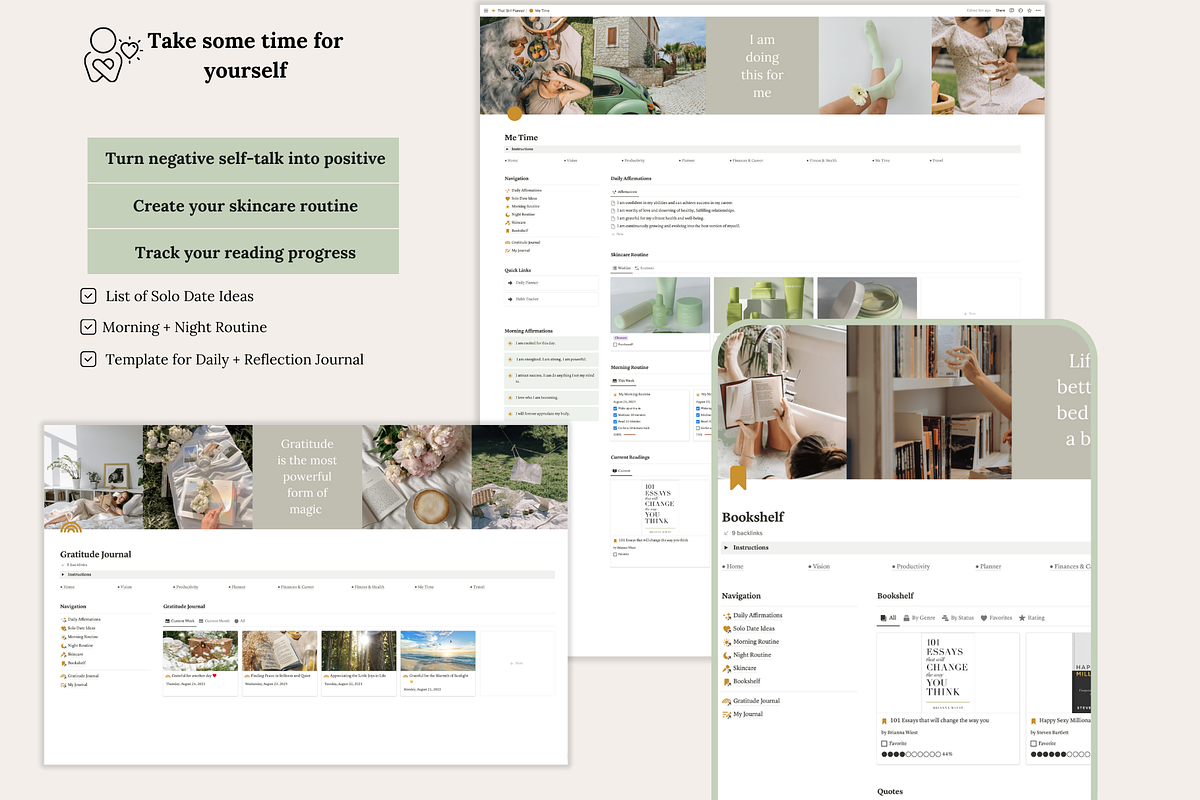Open Gratitude Journal rainbow icon in Bookshelf navigation
1200x800 pixels.
(x=726, y=701)
